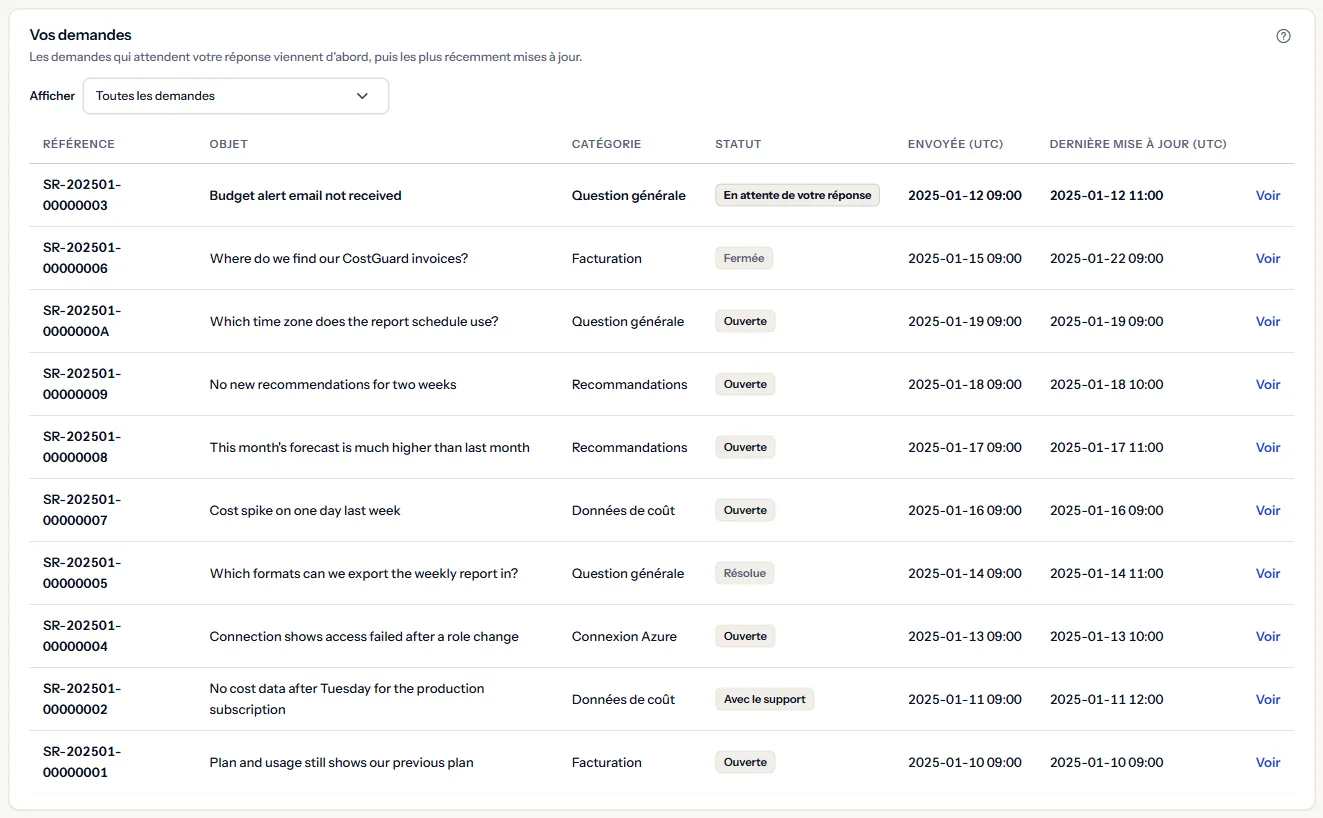Click the OBJET column header

click(x=229, y=144)
